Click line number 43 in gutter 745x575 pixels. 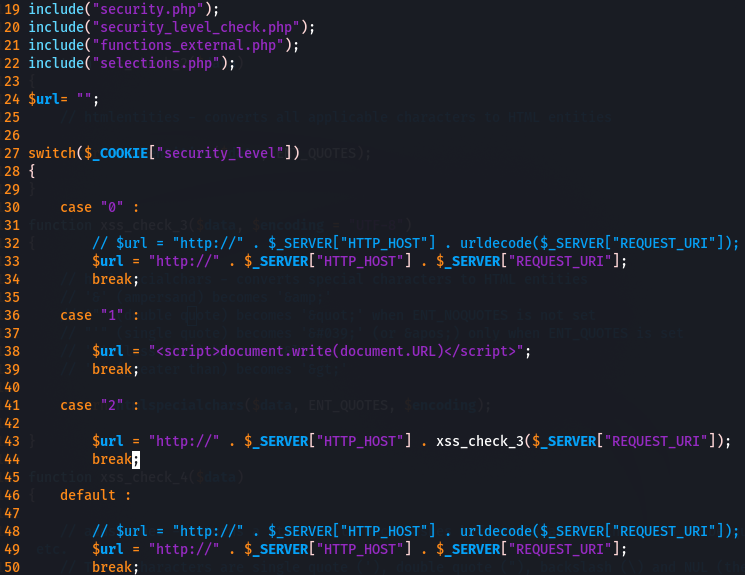tap(12, 441)
